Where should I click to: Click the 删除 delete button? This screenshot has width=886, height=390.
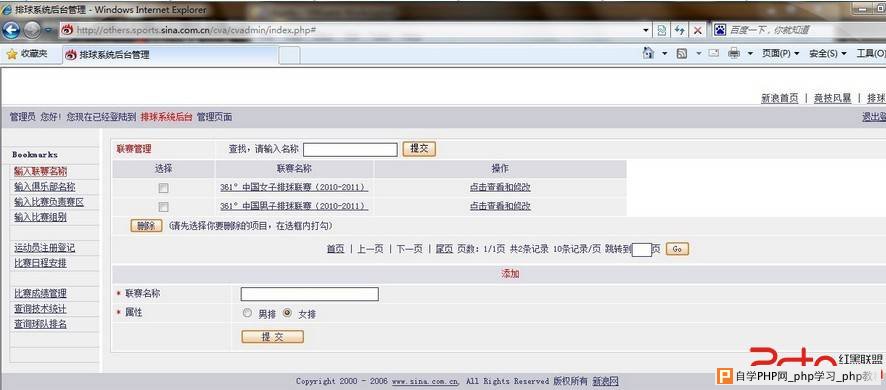click(146, 226)
